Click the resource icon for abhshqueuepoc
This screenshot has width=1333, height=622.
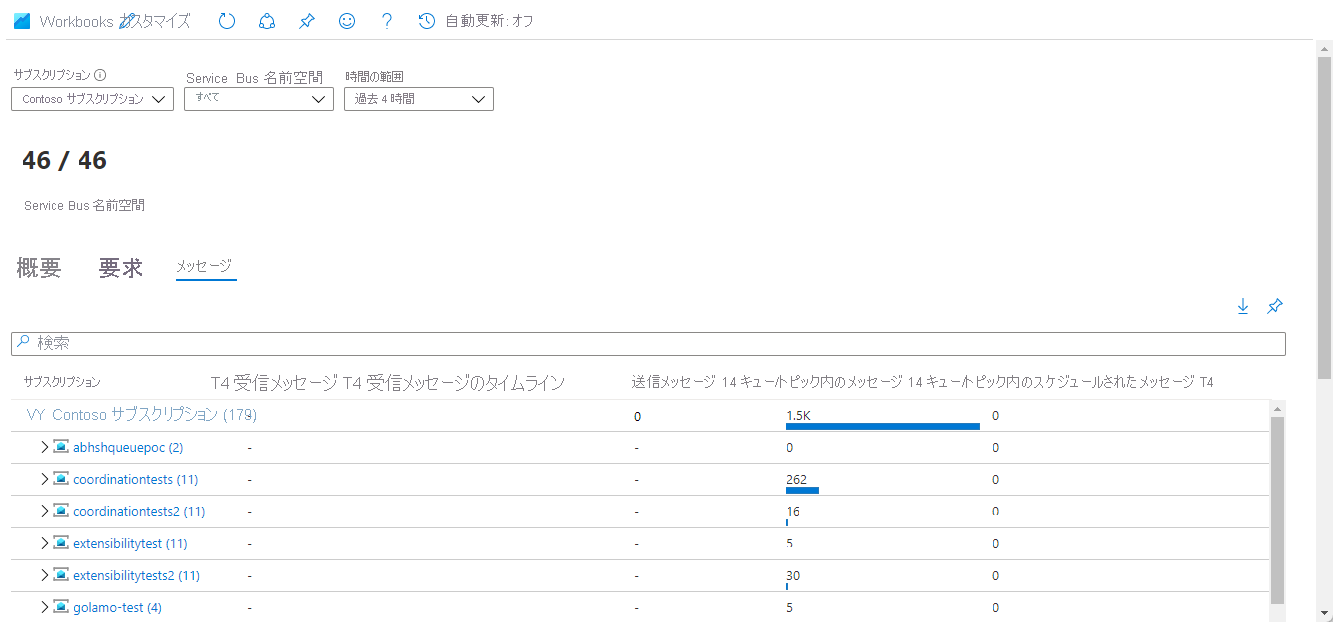pos(61,447)
